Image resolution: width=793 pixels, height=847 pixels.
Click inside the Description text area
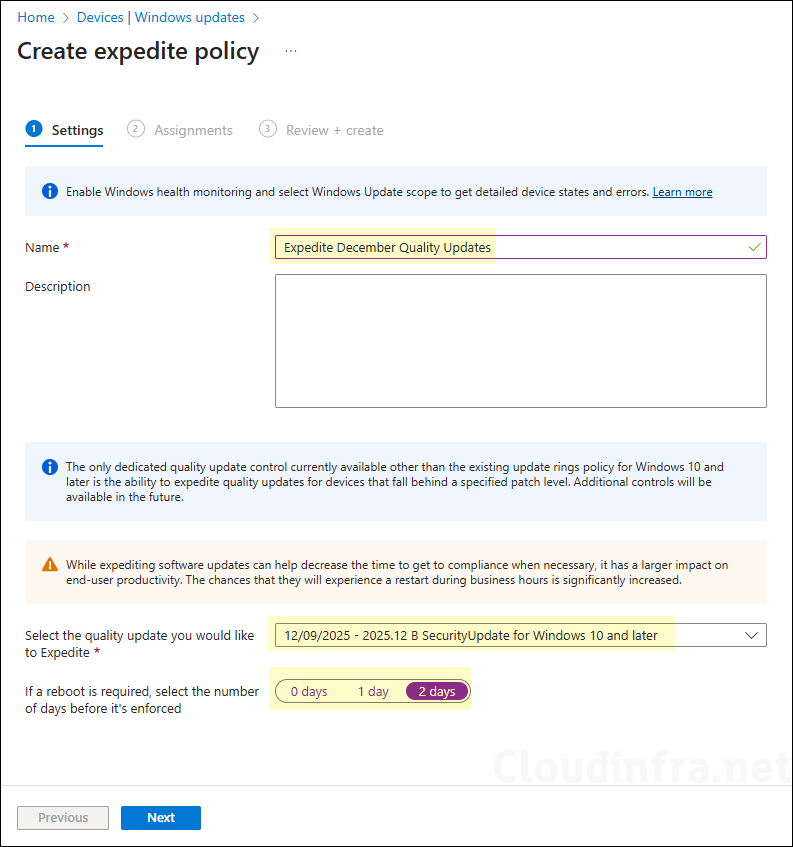[x=520, y=340]
